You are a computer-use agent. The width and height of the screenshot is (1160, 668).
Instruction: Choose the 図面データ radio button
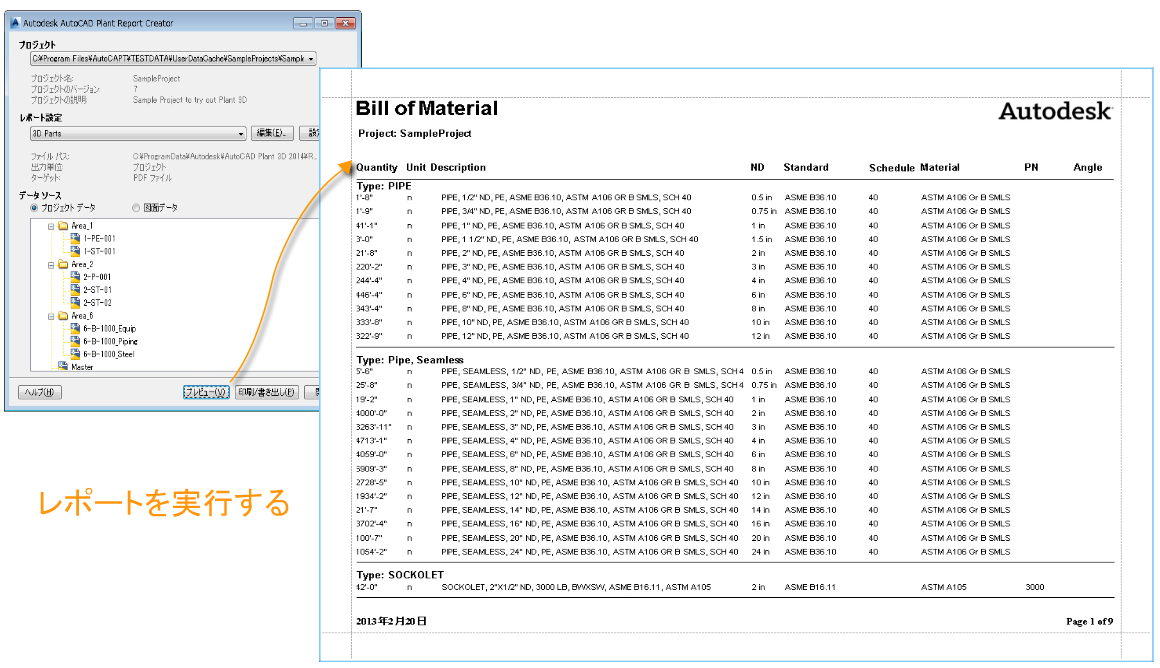coord(135,208)
